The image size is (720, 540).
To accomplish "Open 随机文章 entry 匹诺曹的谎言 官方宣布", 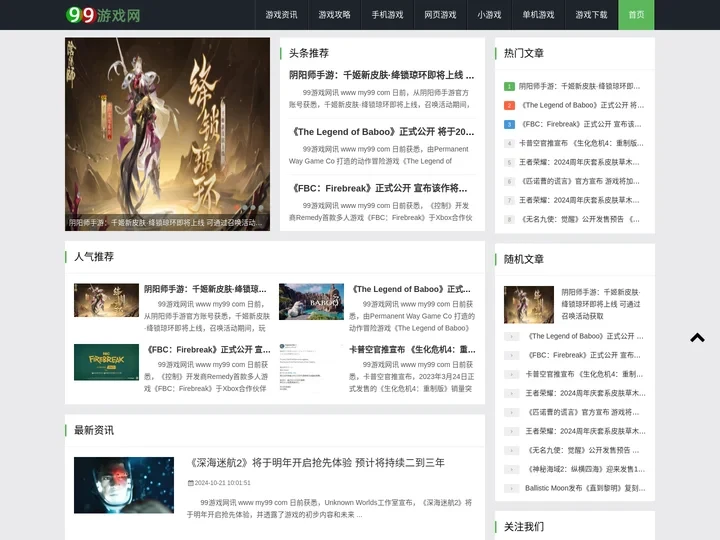I will click(582, 412).
